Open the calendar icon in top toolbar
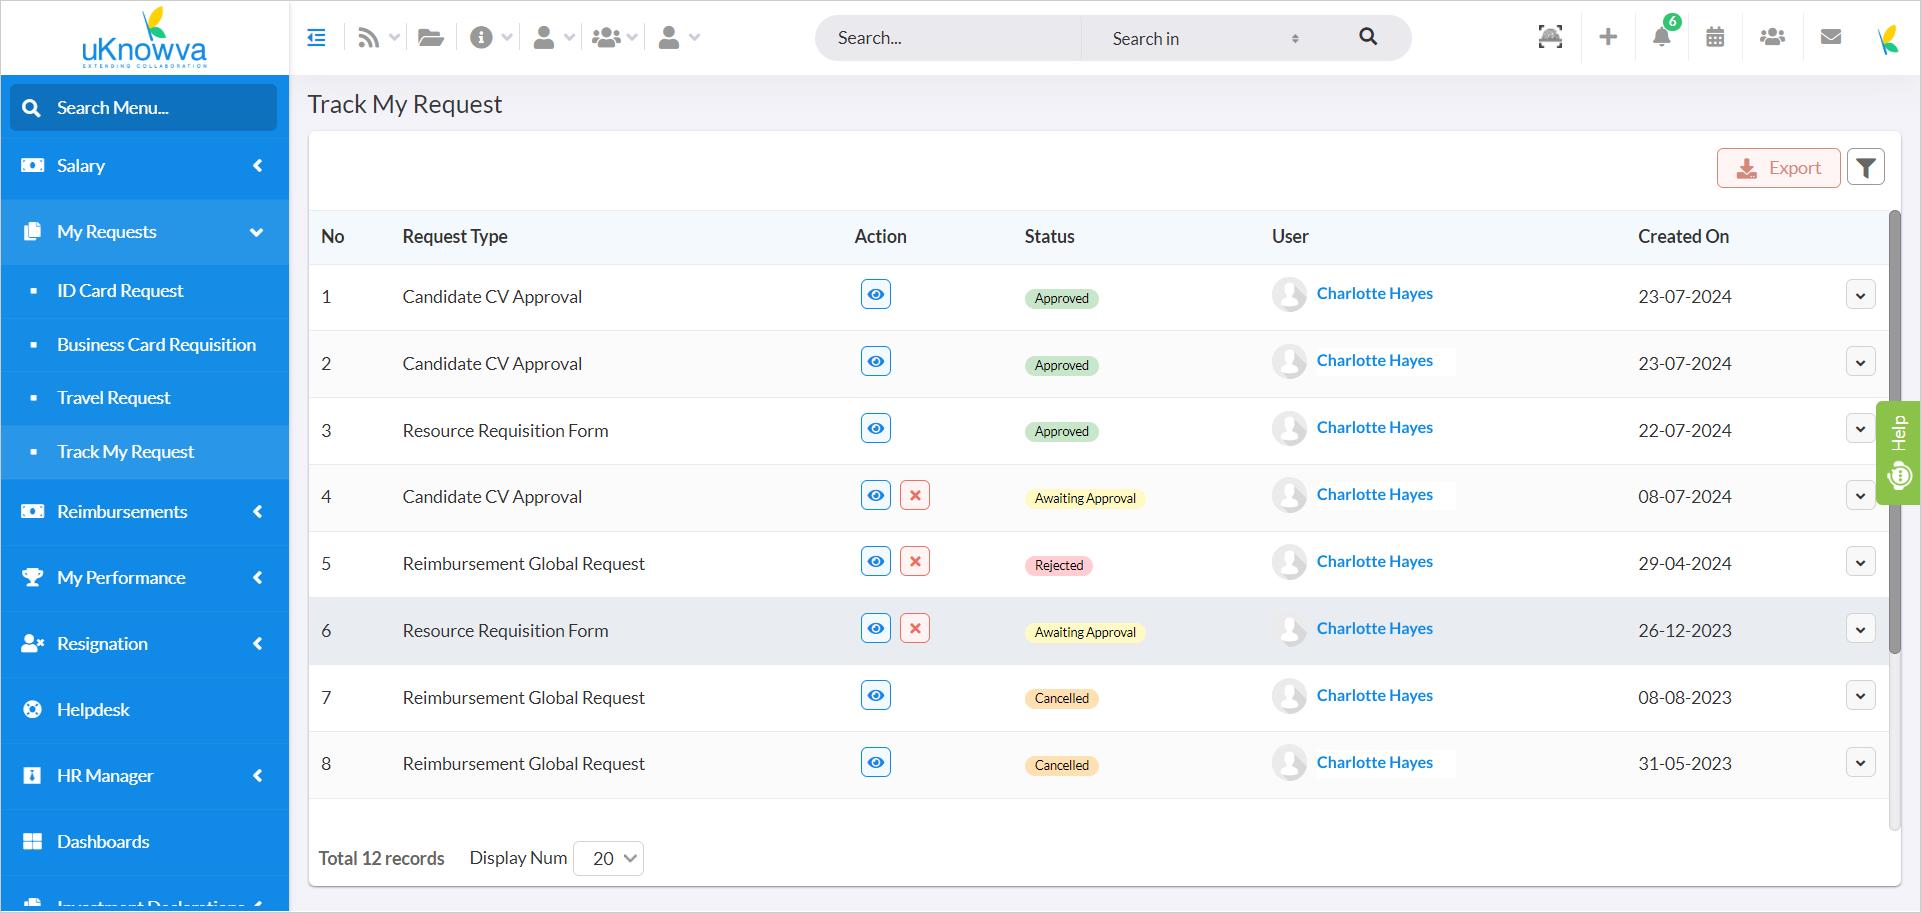 point(1716,37)
